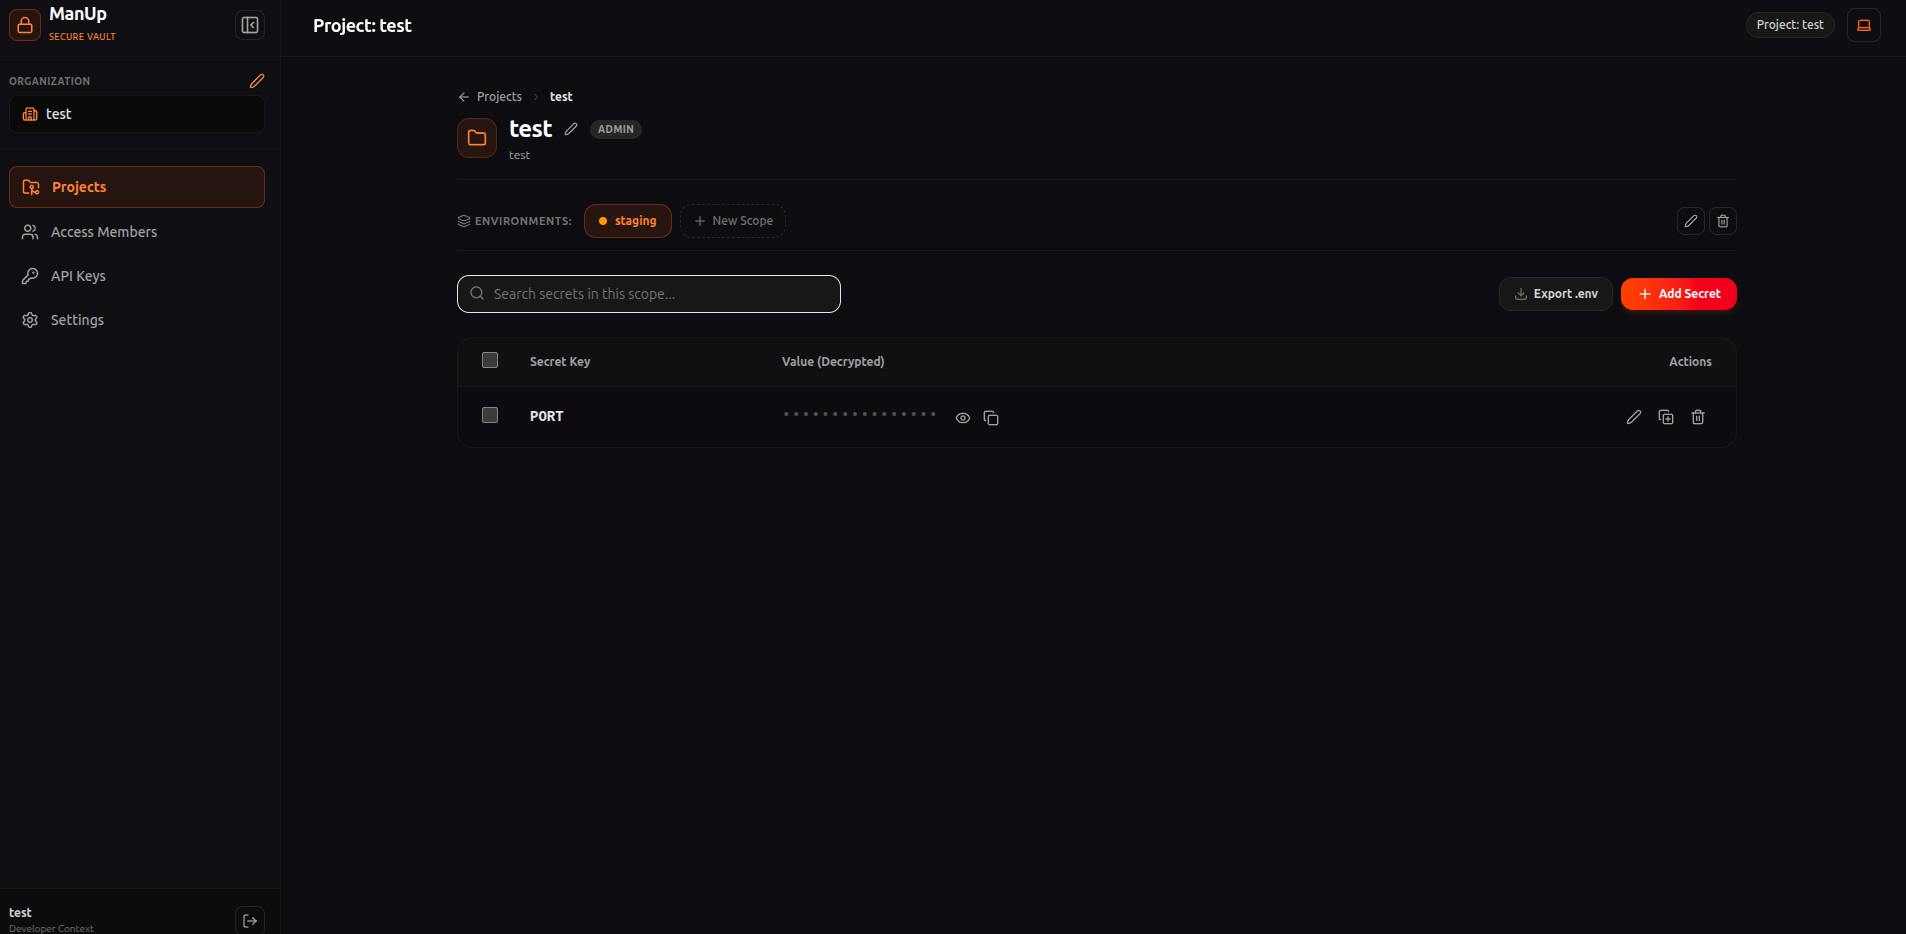Image resolution: width=1906 pixels, height=934 pixels.
Task: Select the staging environment tab
Action: click(628, 221)
